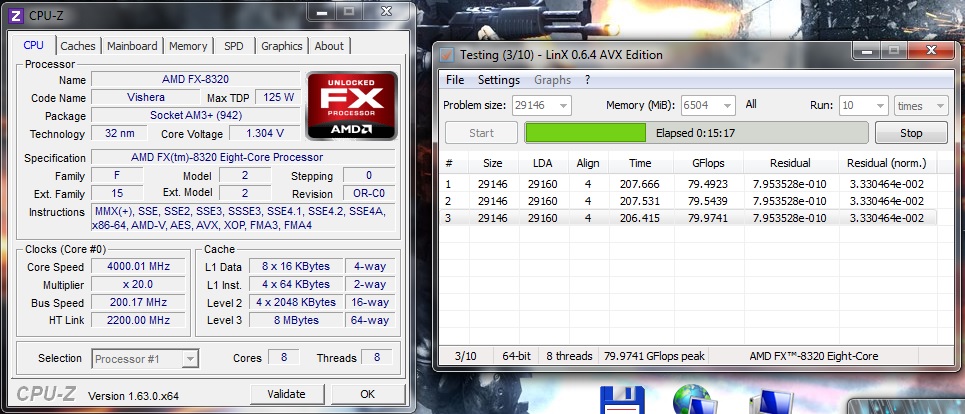Click the 206.415 time value

(640, 218)
